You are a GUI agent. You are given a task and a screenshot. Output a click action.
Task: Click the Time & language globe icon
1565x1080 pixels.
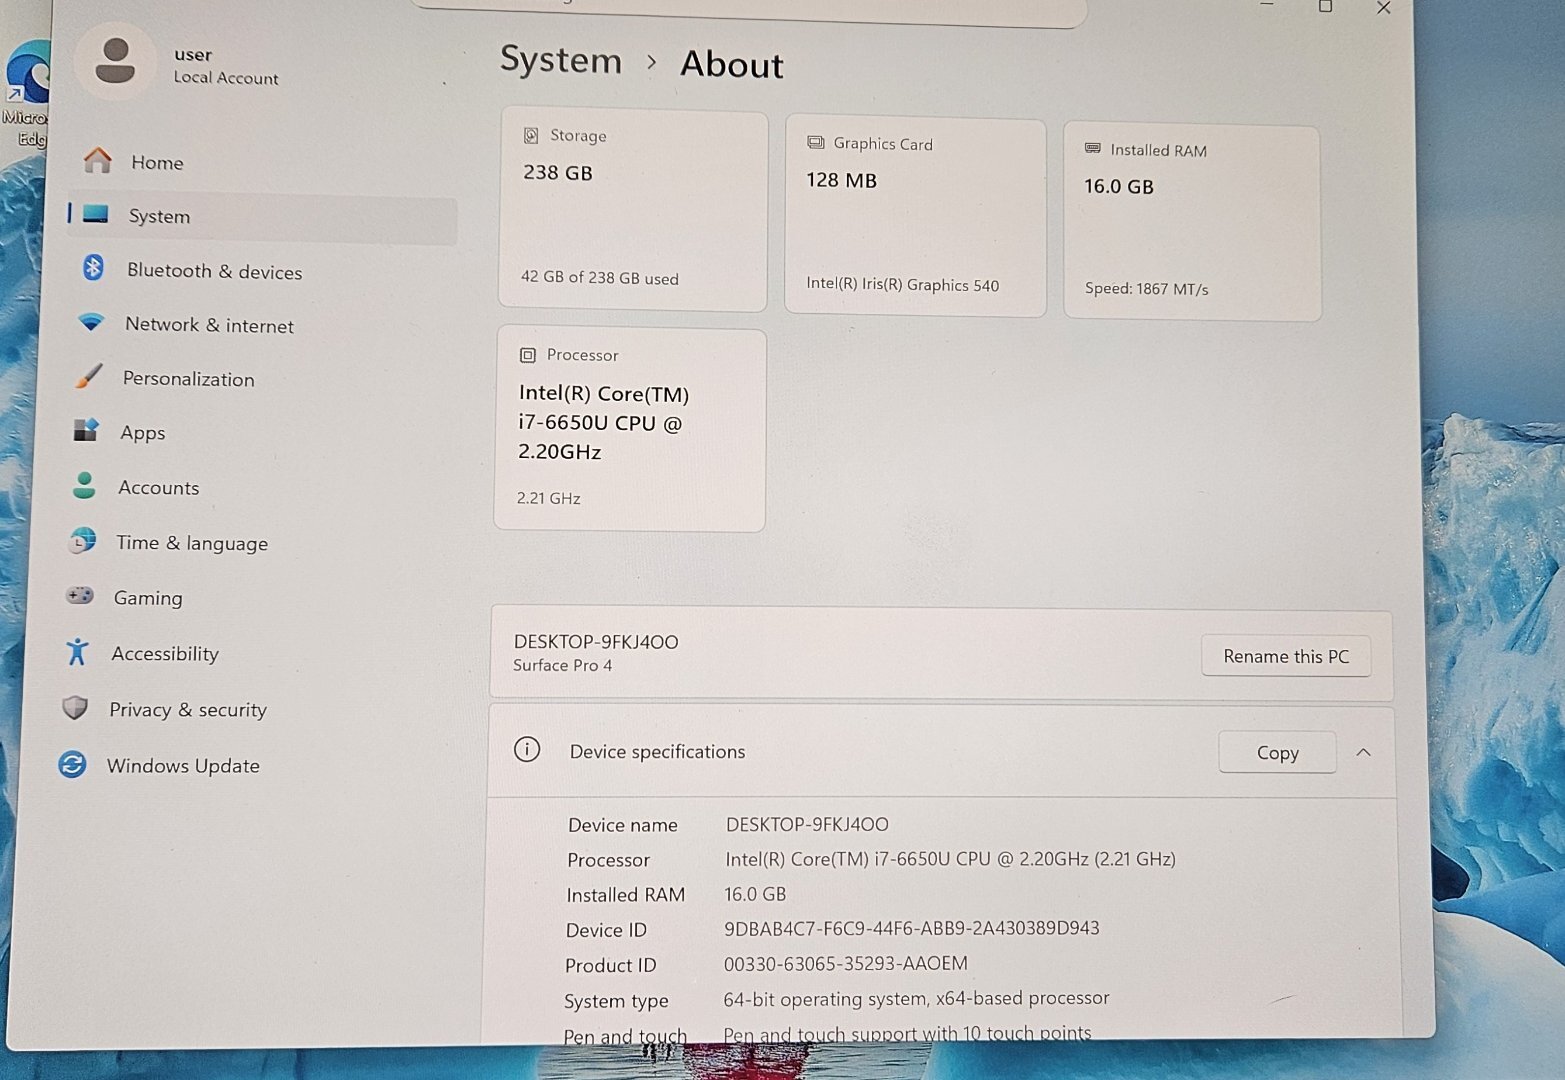click(x=82, y=541)
